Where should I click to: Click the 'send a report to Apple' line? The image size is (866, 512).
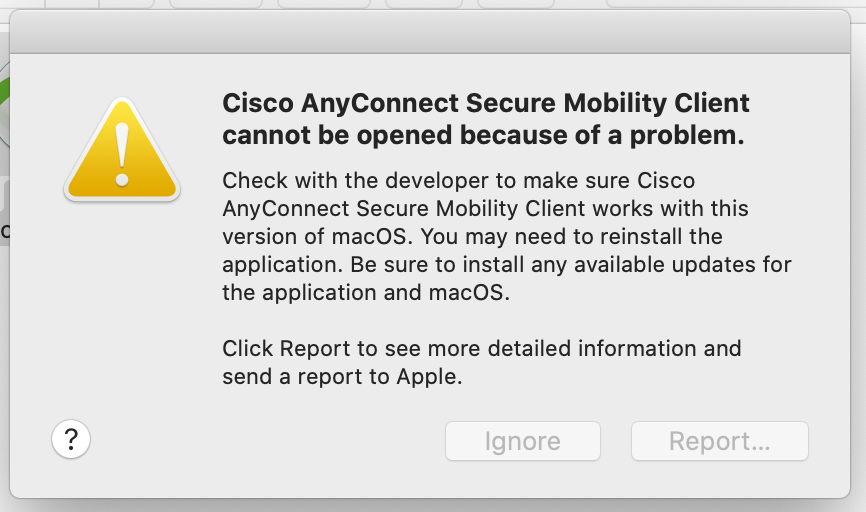tap(342, 377)
